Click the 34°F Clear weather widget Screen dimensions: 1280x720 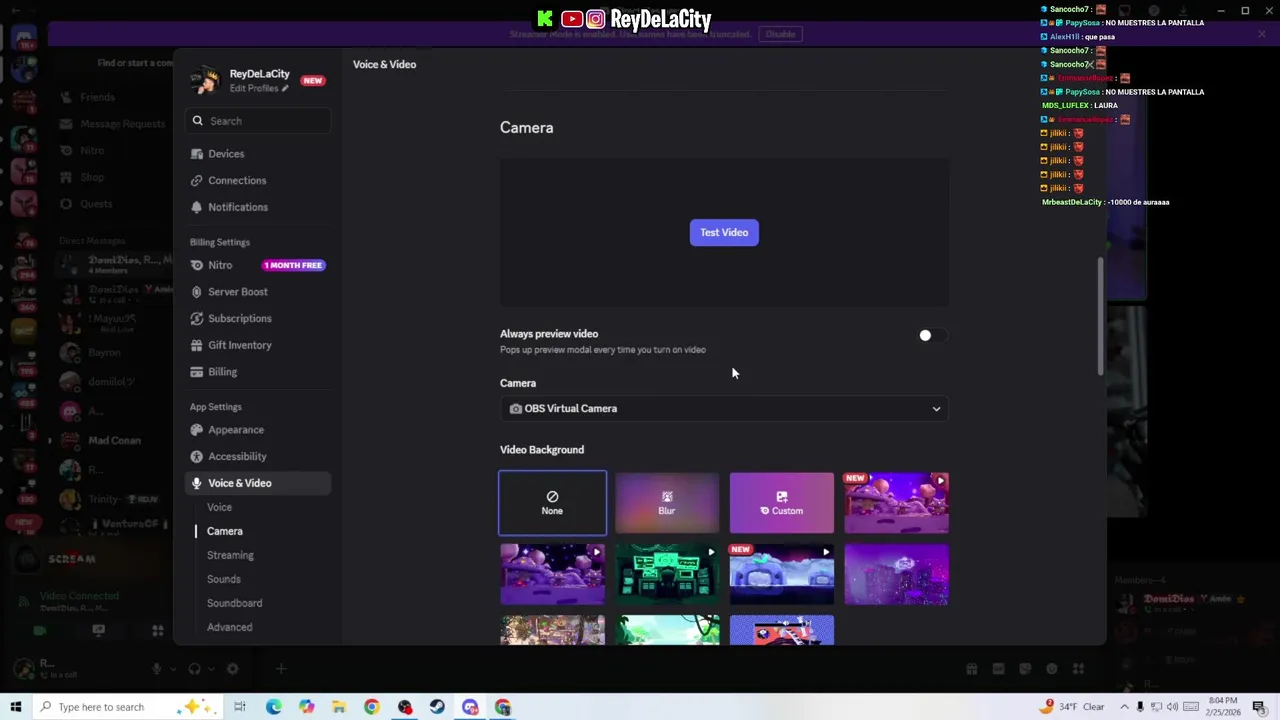(1074, 707)
